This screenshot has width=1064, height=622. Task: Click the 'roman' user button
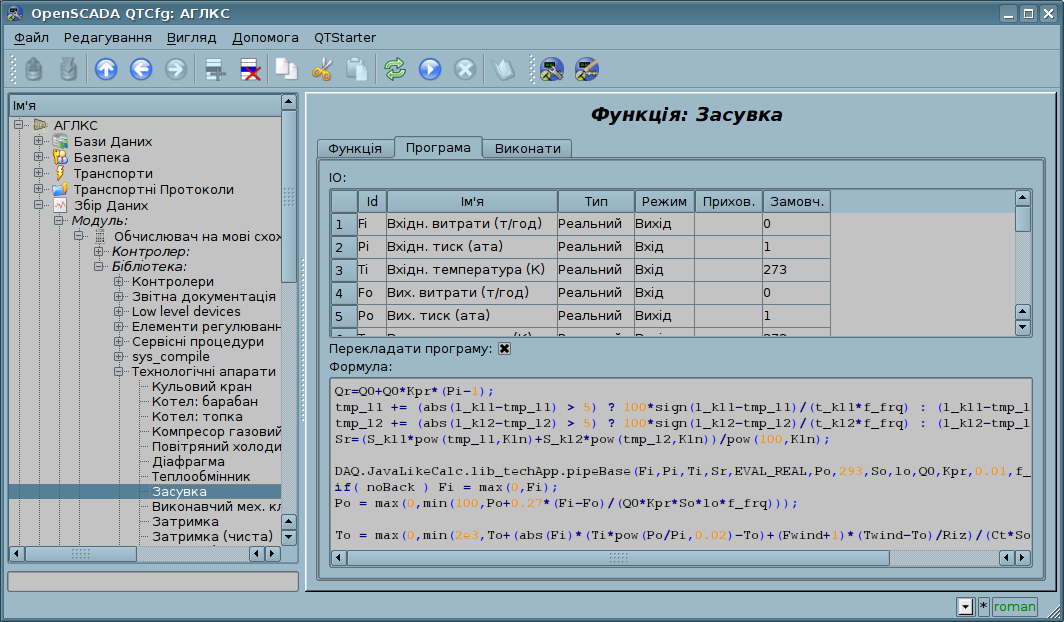tap(1014, 606)
